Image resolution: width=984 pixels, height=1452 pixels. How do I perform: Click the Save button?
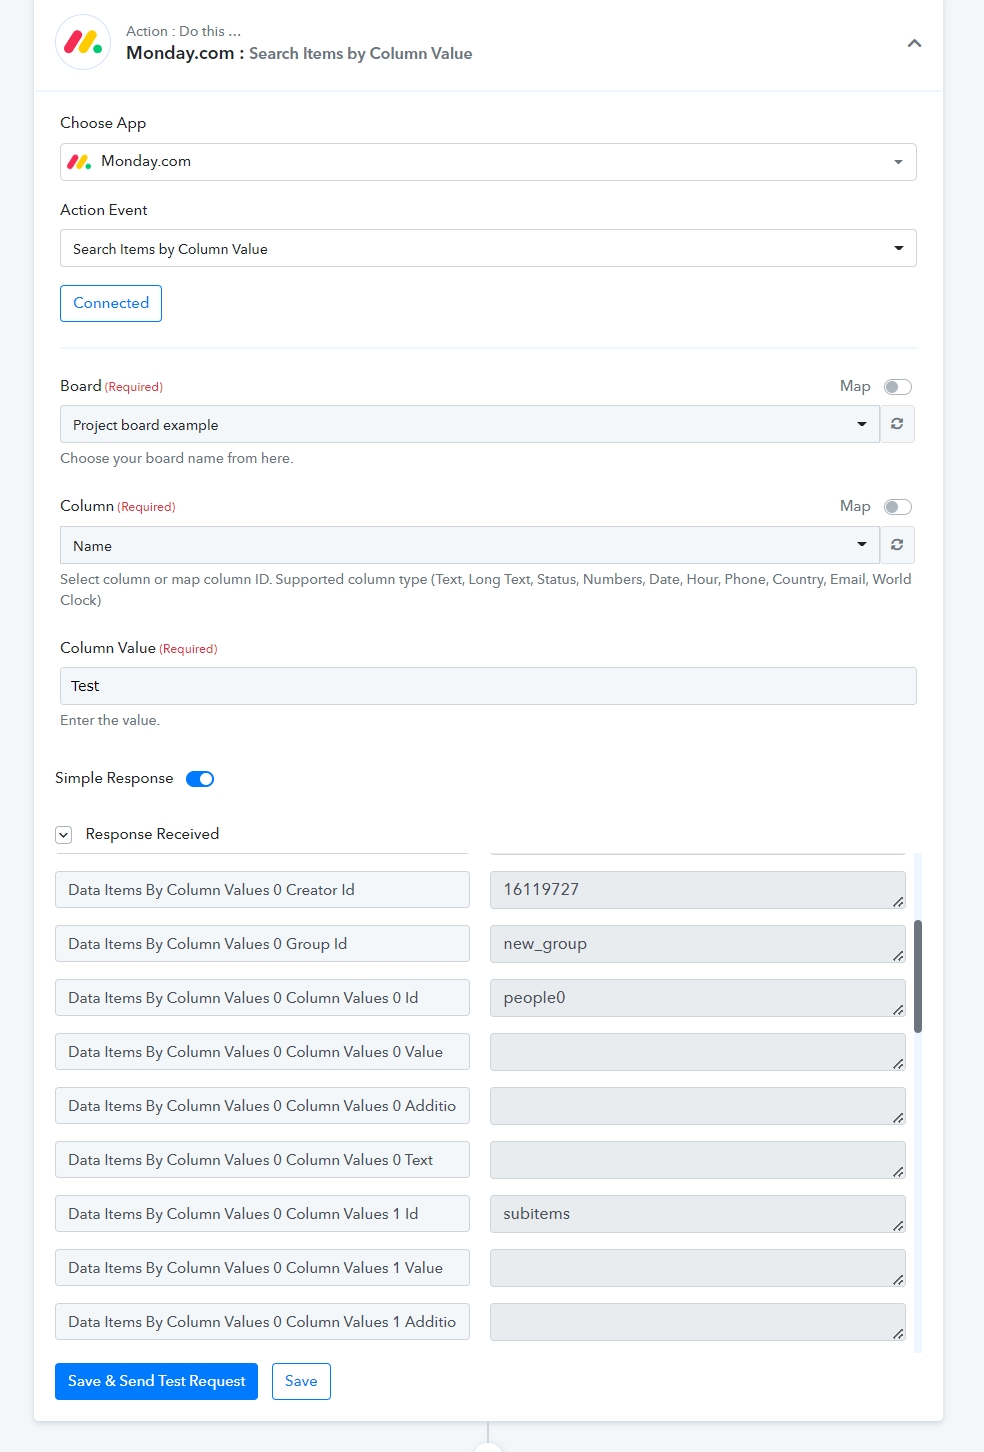pos(301,1381)
